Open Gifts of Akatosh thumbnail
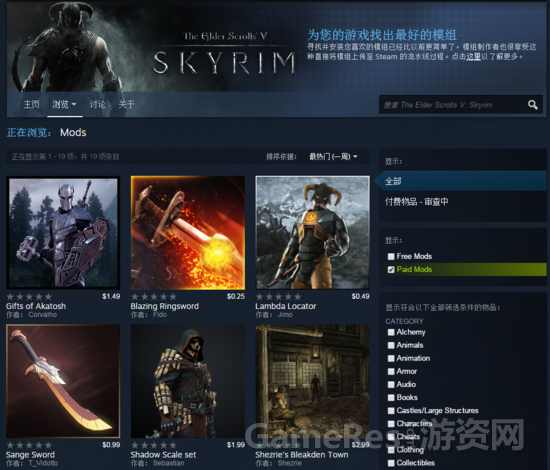 (63, 233)
